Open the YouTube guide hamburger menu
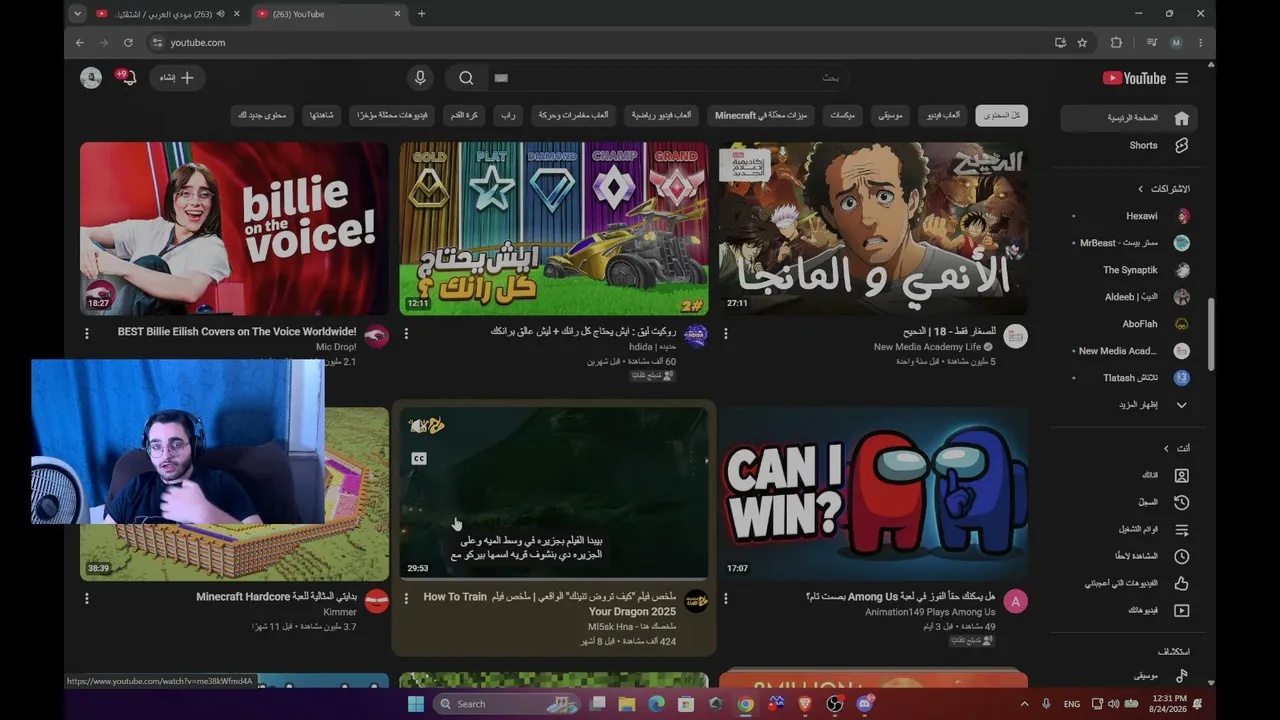Image resolution: width=1280 pixels, height=720 pixels. 1181,78
